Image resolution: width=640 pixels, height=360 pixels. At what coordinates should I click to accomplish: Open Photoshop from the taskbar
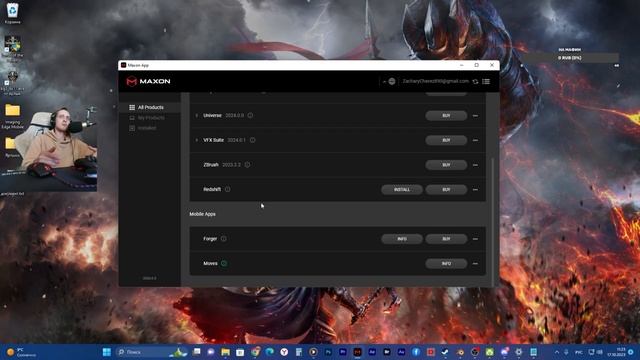(x=328, y=352)
